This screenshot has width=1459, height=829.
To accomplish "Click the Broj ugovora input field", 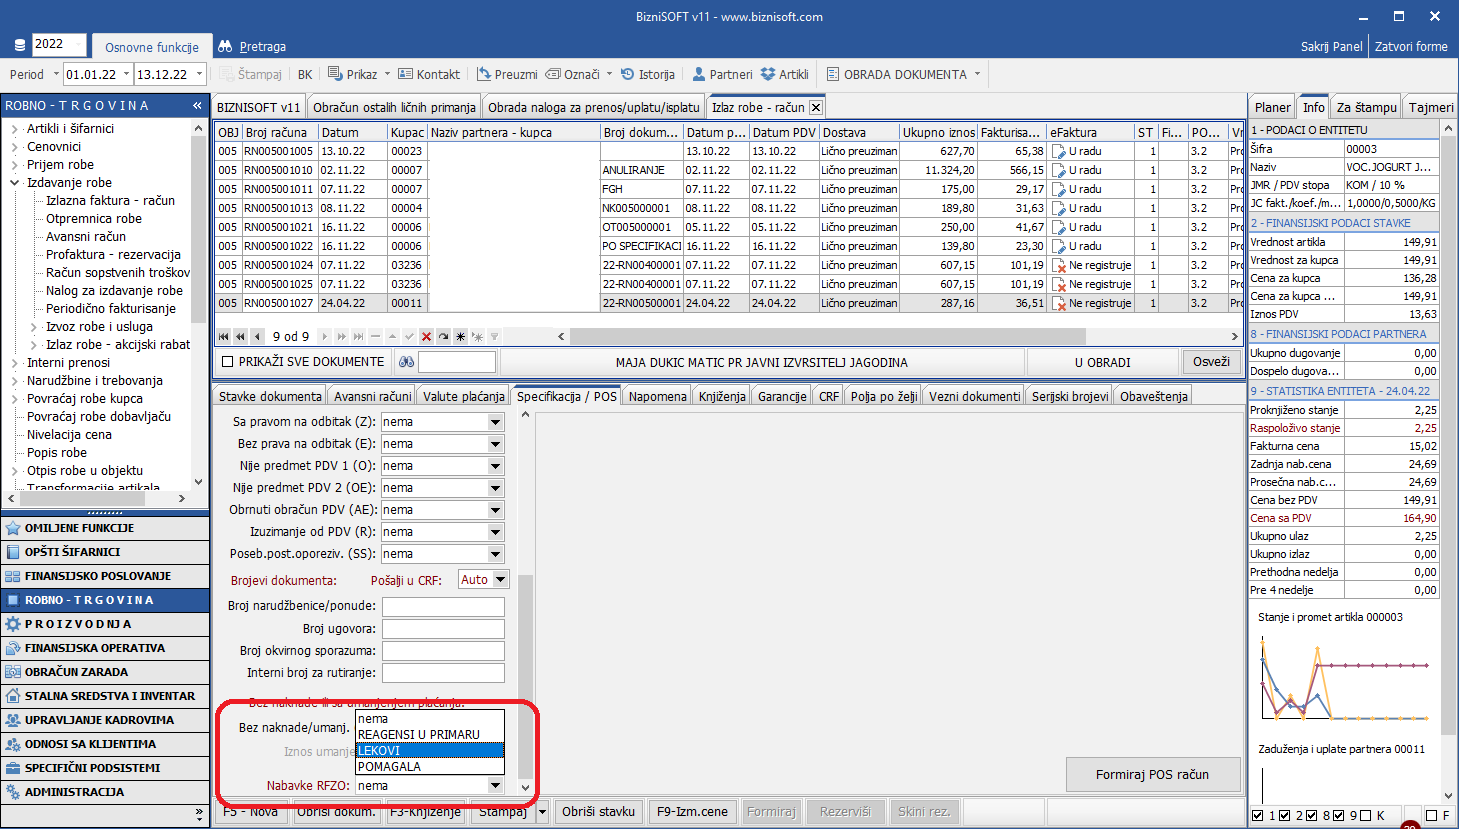I will click(443, 629).
